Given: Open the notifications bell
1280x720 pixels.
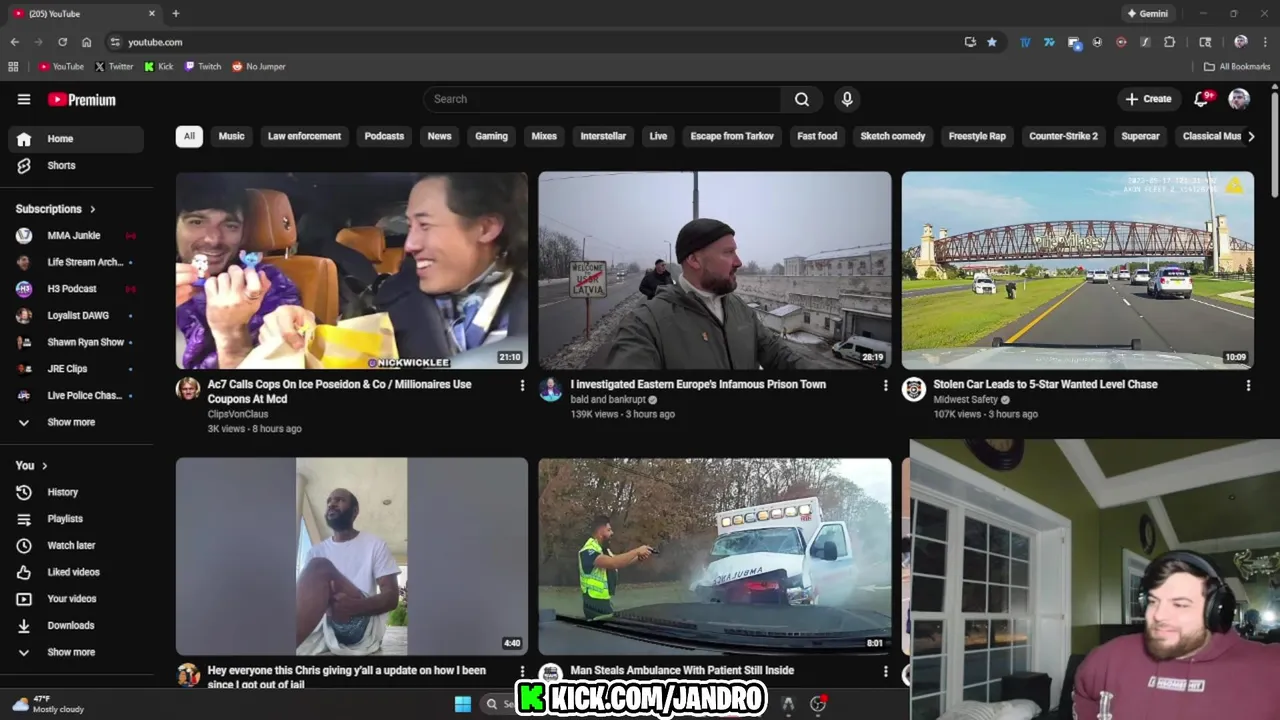Looking at the screenshot, I should click(x=1202, y=99).
